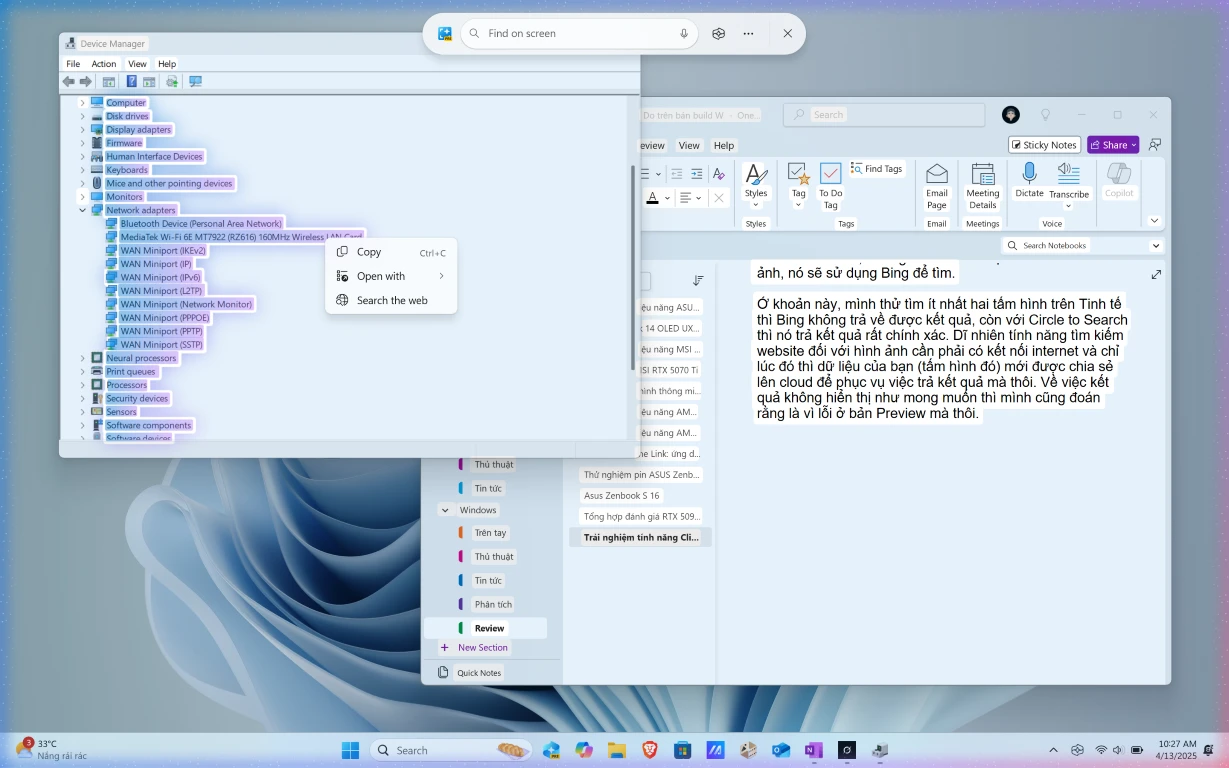Click the Update driver icon in Device Manager toolbar

pyautogui.click(x=172, y=82)
